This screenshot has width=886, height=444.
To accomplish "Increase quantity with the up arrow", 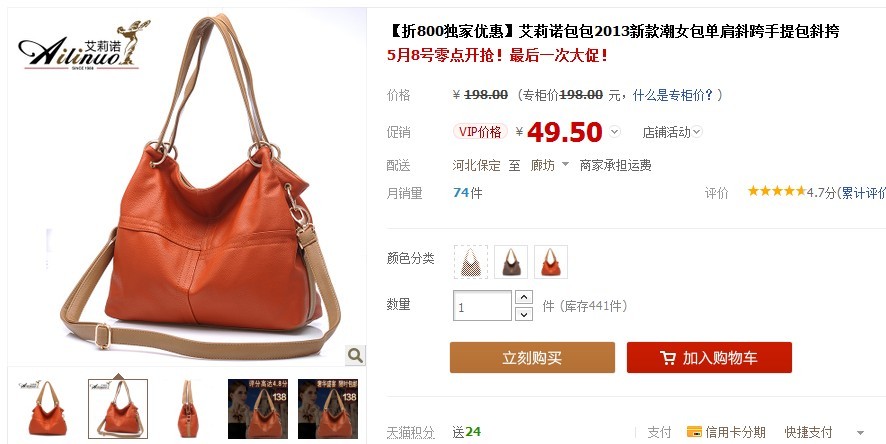I will (x=524, y=297).
